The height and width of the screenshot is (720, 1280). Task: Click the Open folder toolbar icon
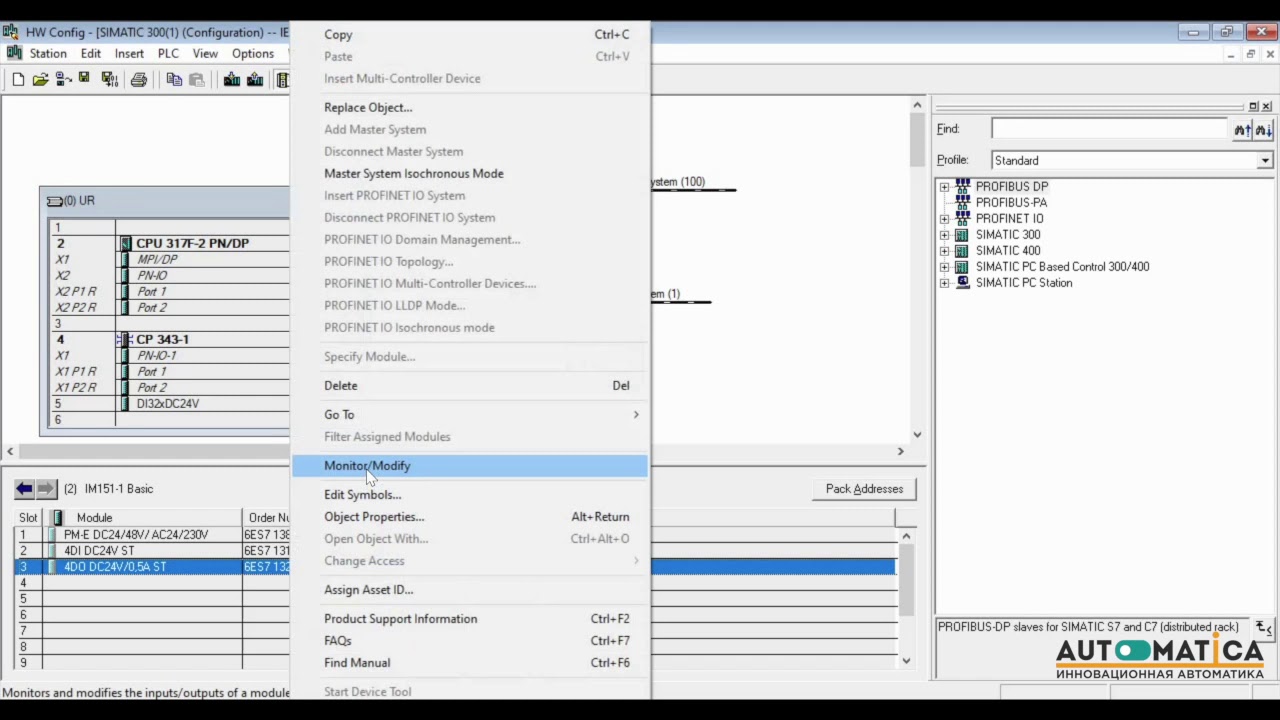[x=40, y=80]
